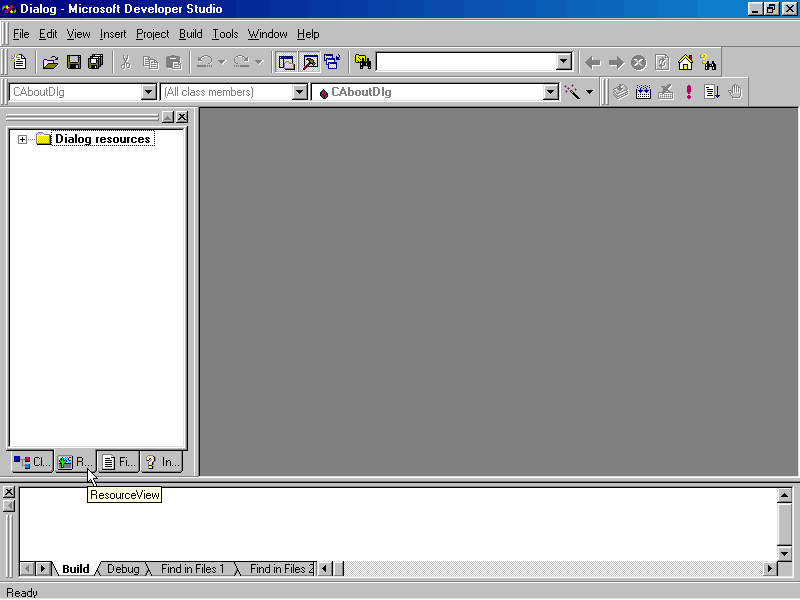The image size is (800, 600).
Task: Click the Compile icon
Action: (620, 92)
